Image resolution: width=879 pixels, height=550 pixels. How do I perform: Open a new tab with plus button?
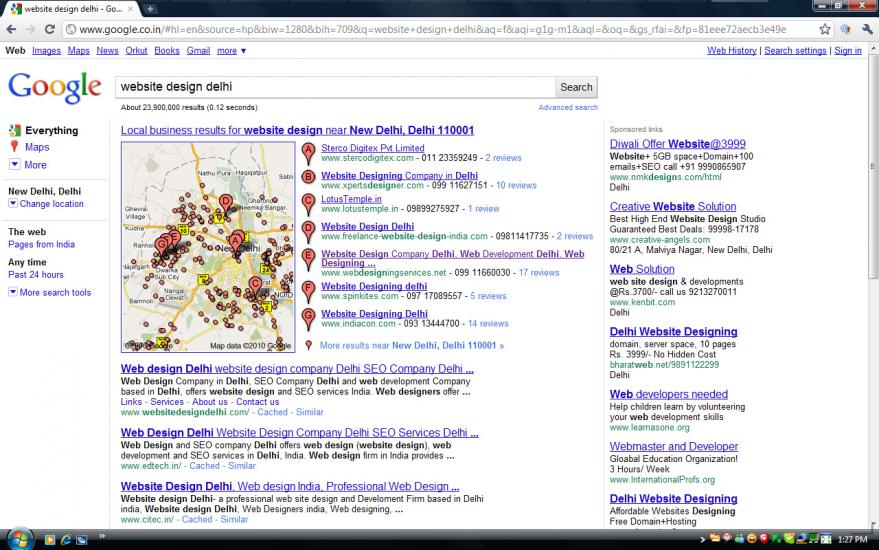pos(150,8)
